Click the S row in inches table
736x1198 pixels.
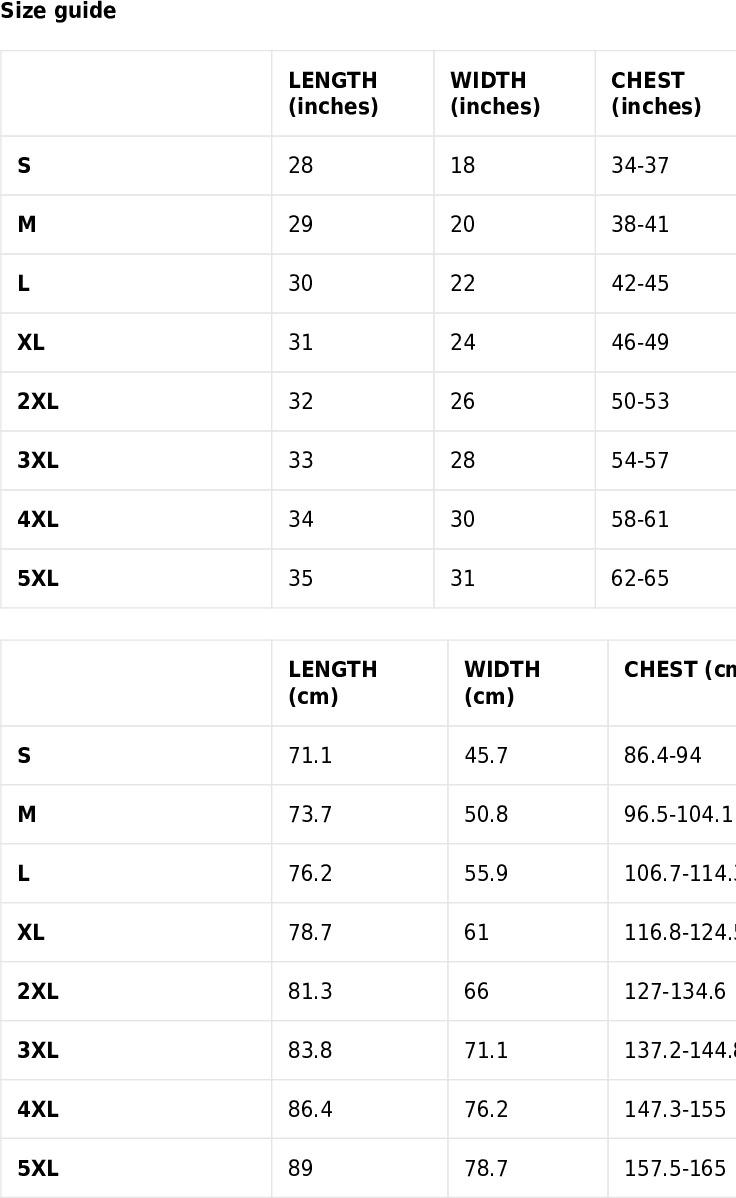click(x=368, y=166)
